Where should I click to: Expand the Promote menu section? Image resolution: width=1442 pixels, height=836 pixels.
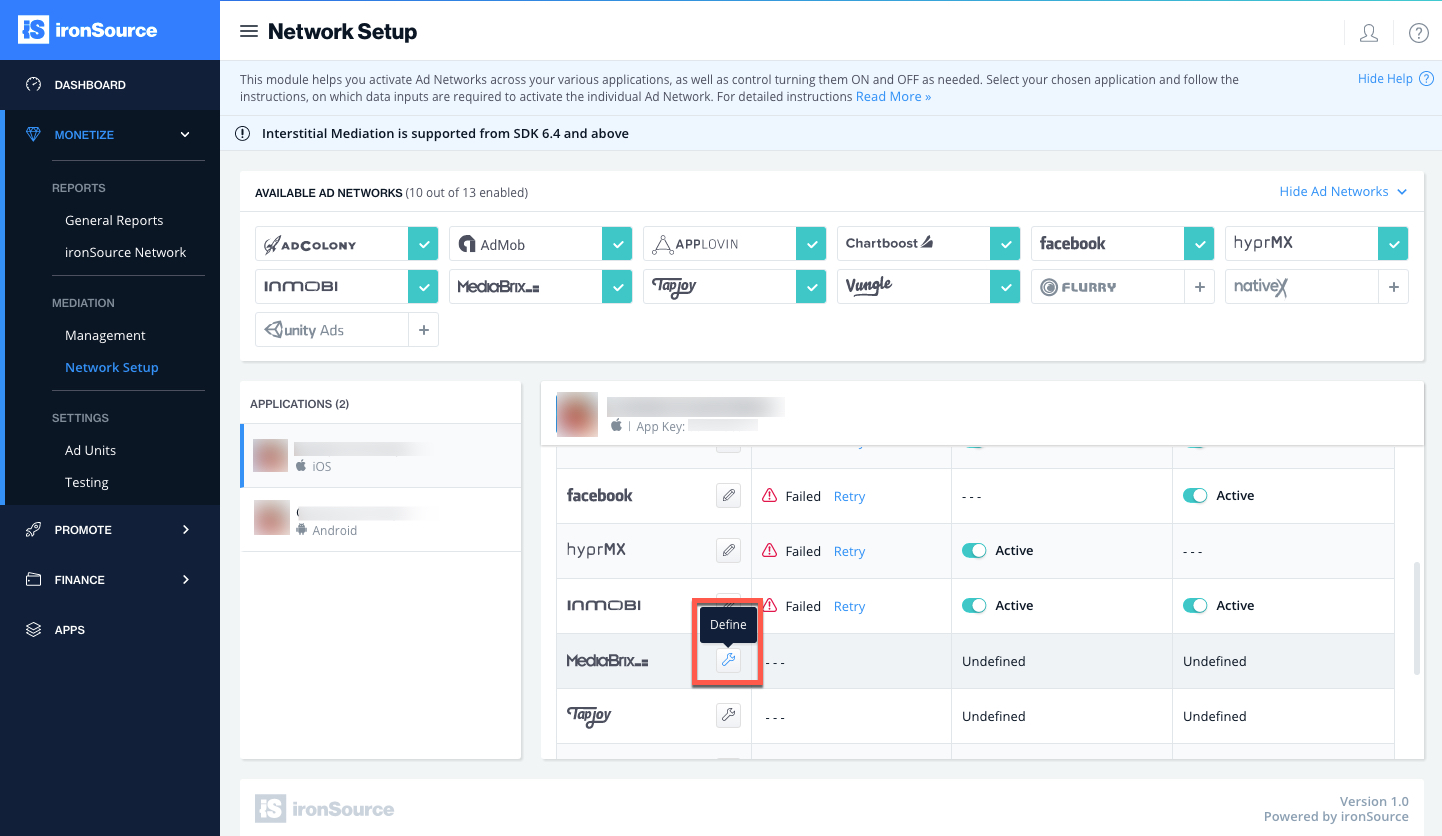[185, 530]
